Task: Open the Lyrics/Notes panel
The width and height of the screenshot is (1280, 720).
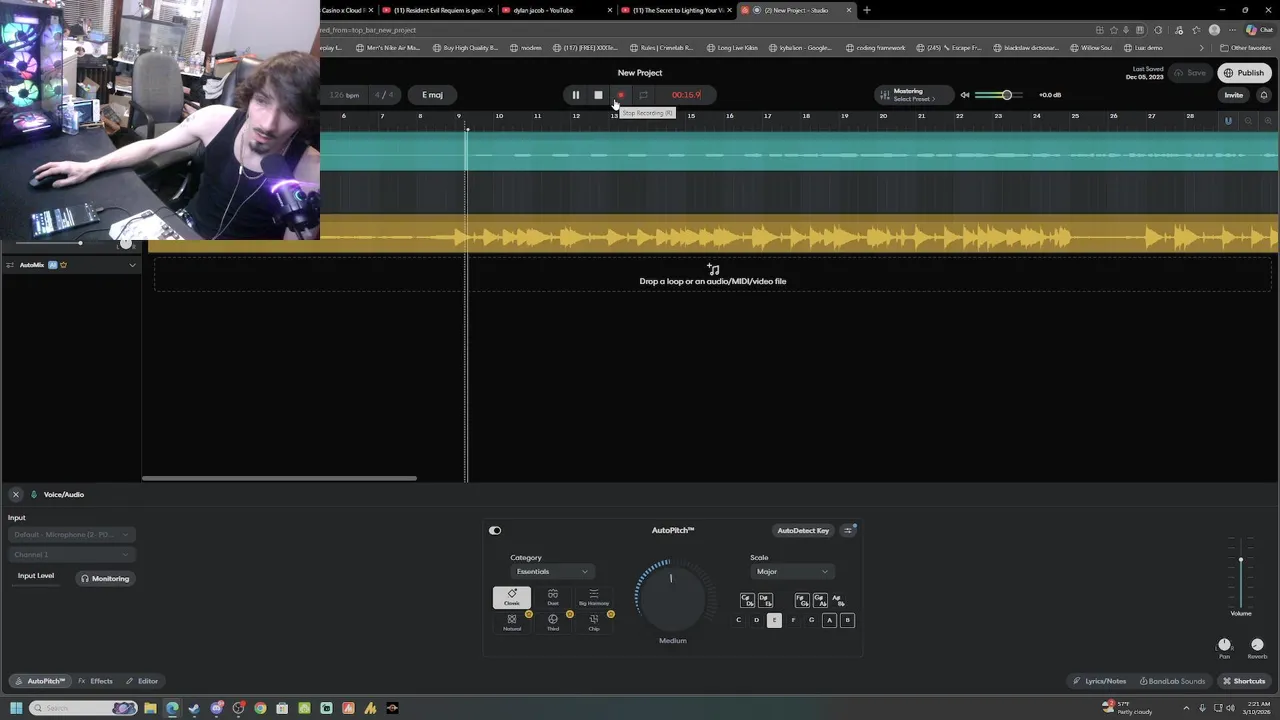Action: tap(1099, 681)
